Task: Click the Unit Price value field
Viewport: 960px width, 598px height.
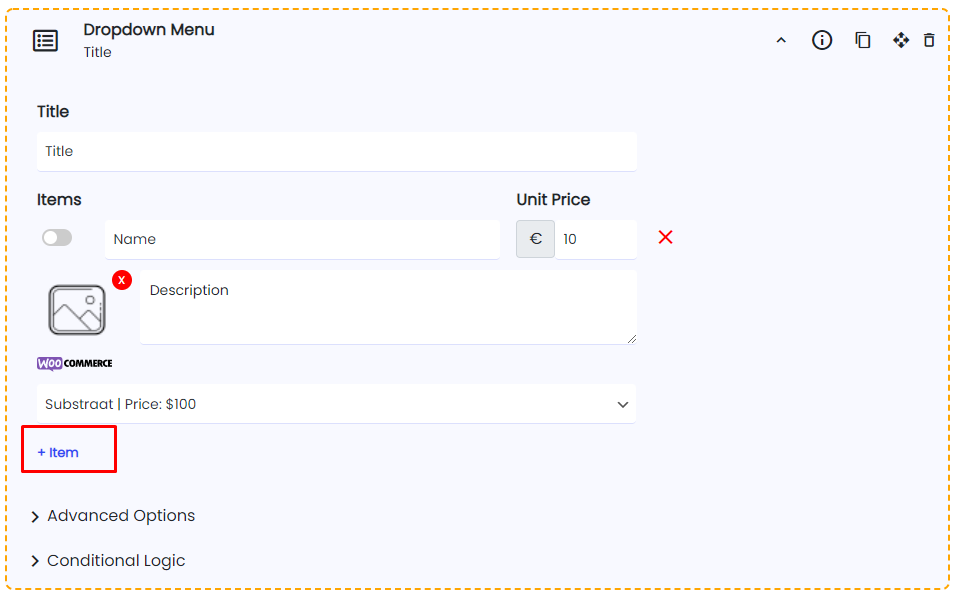Action: 596,239
